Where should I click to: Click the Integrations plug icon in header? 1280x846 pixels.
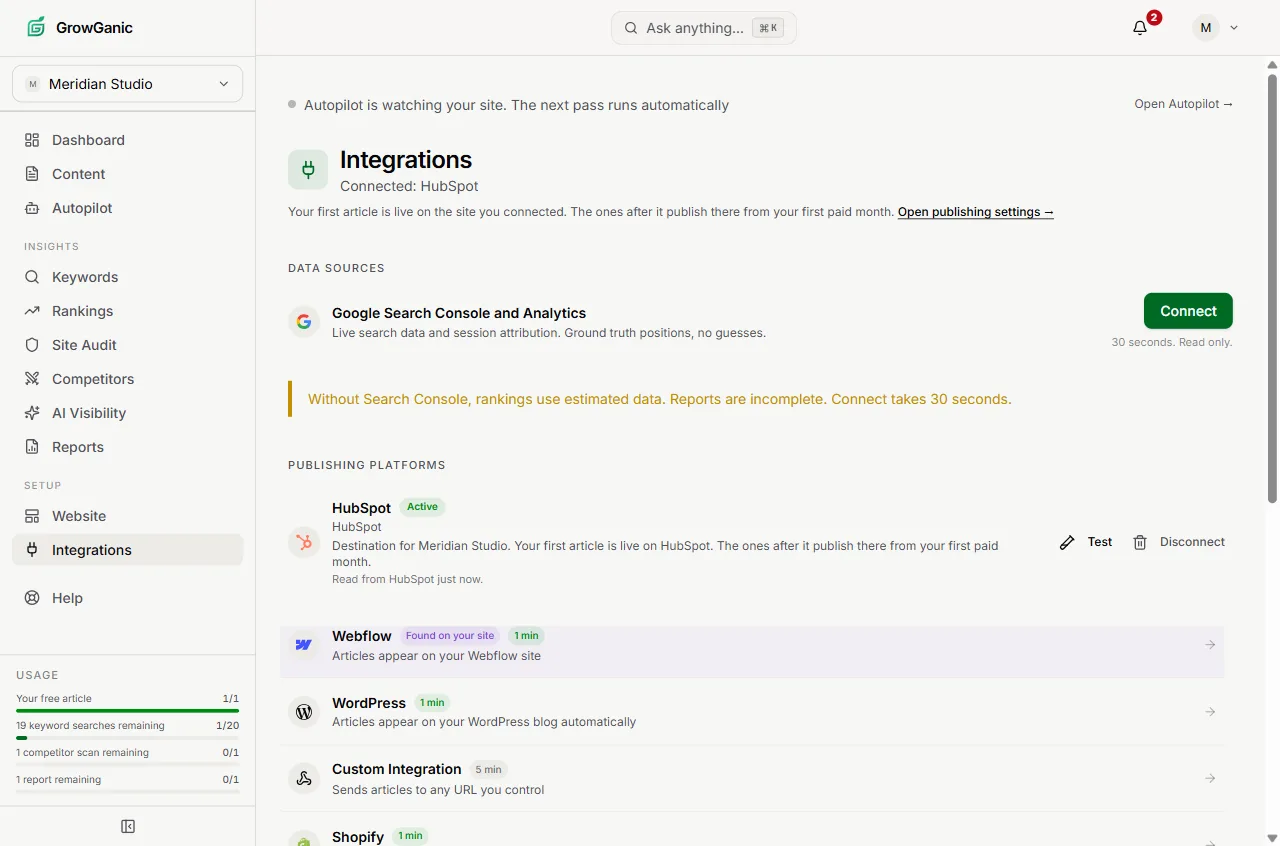(x=308, y=170)
